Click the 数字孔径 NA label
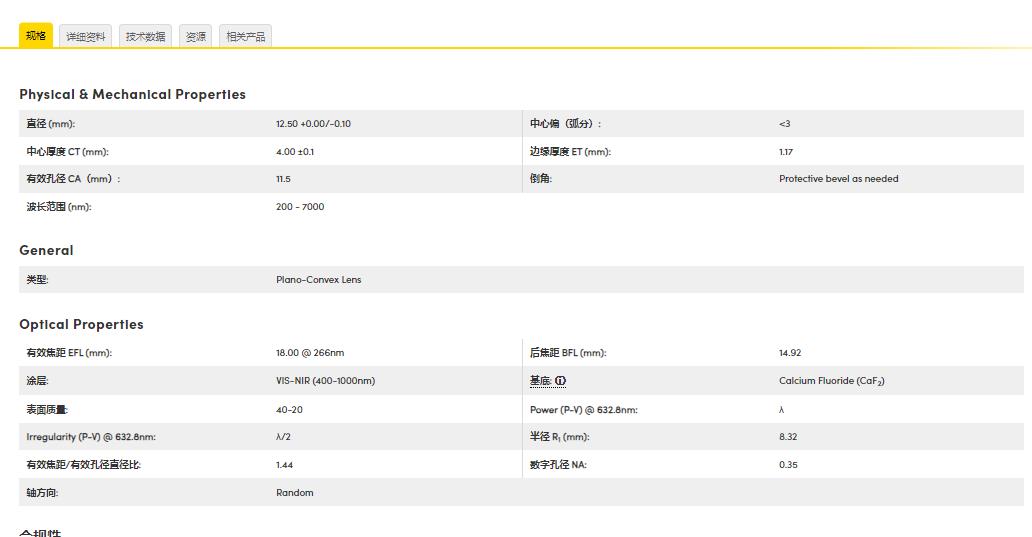 (x=558, y=465)
